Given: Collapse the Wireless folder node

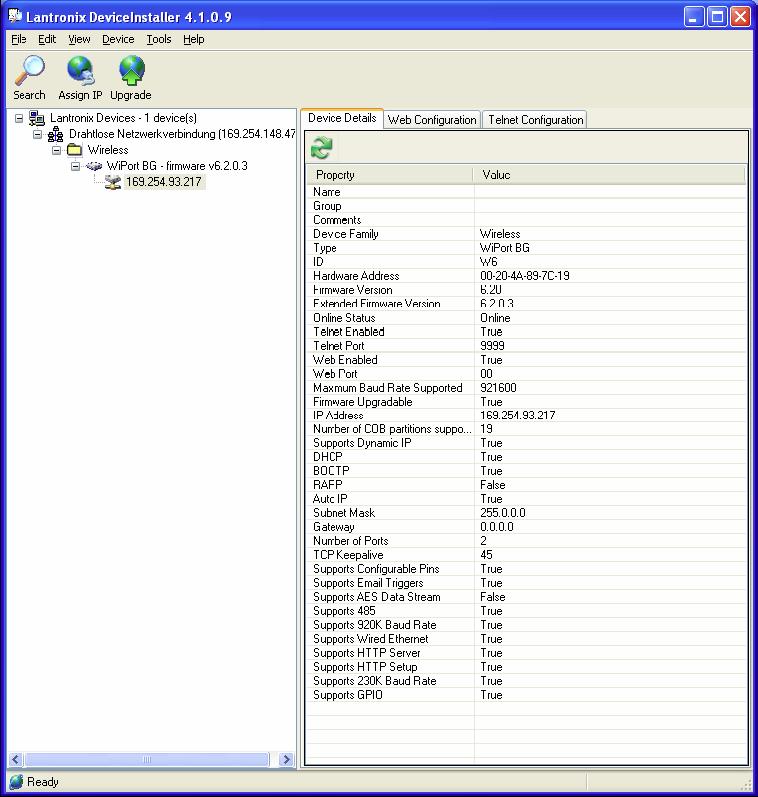Looking at the screenshot, I should click(56, 150).
